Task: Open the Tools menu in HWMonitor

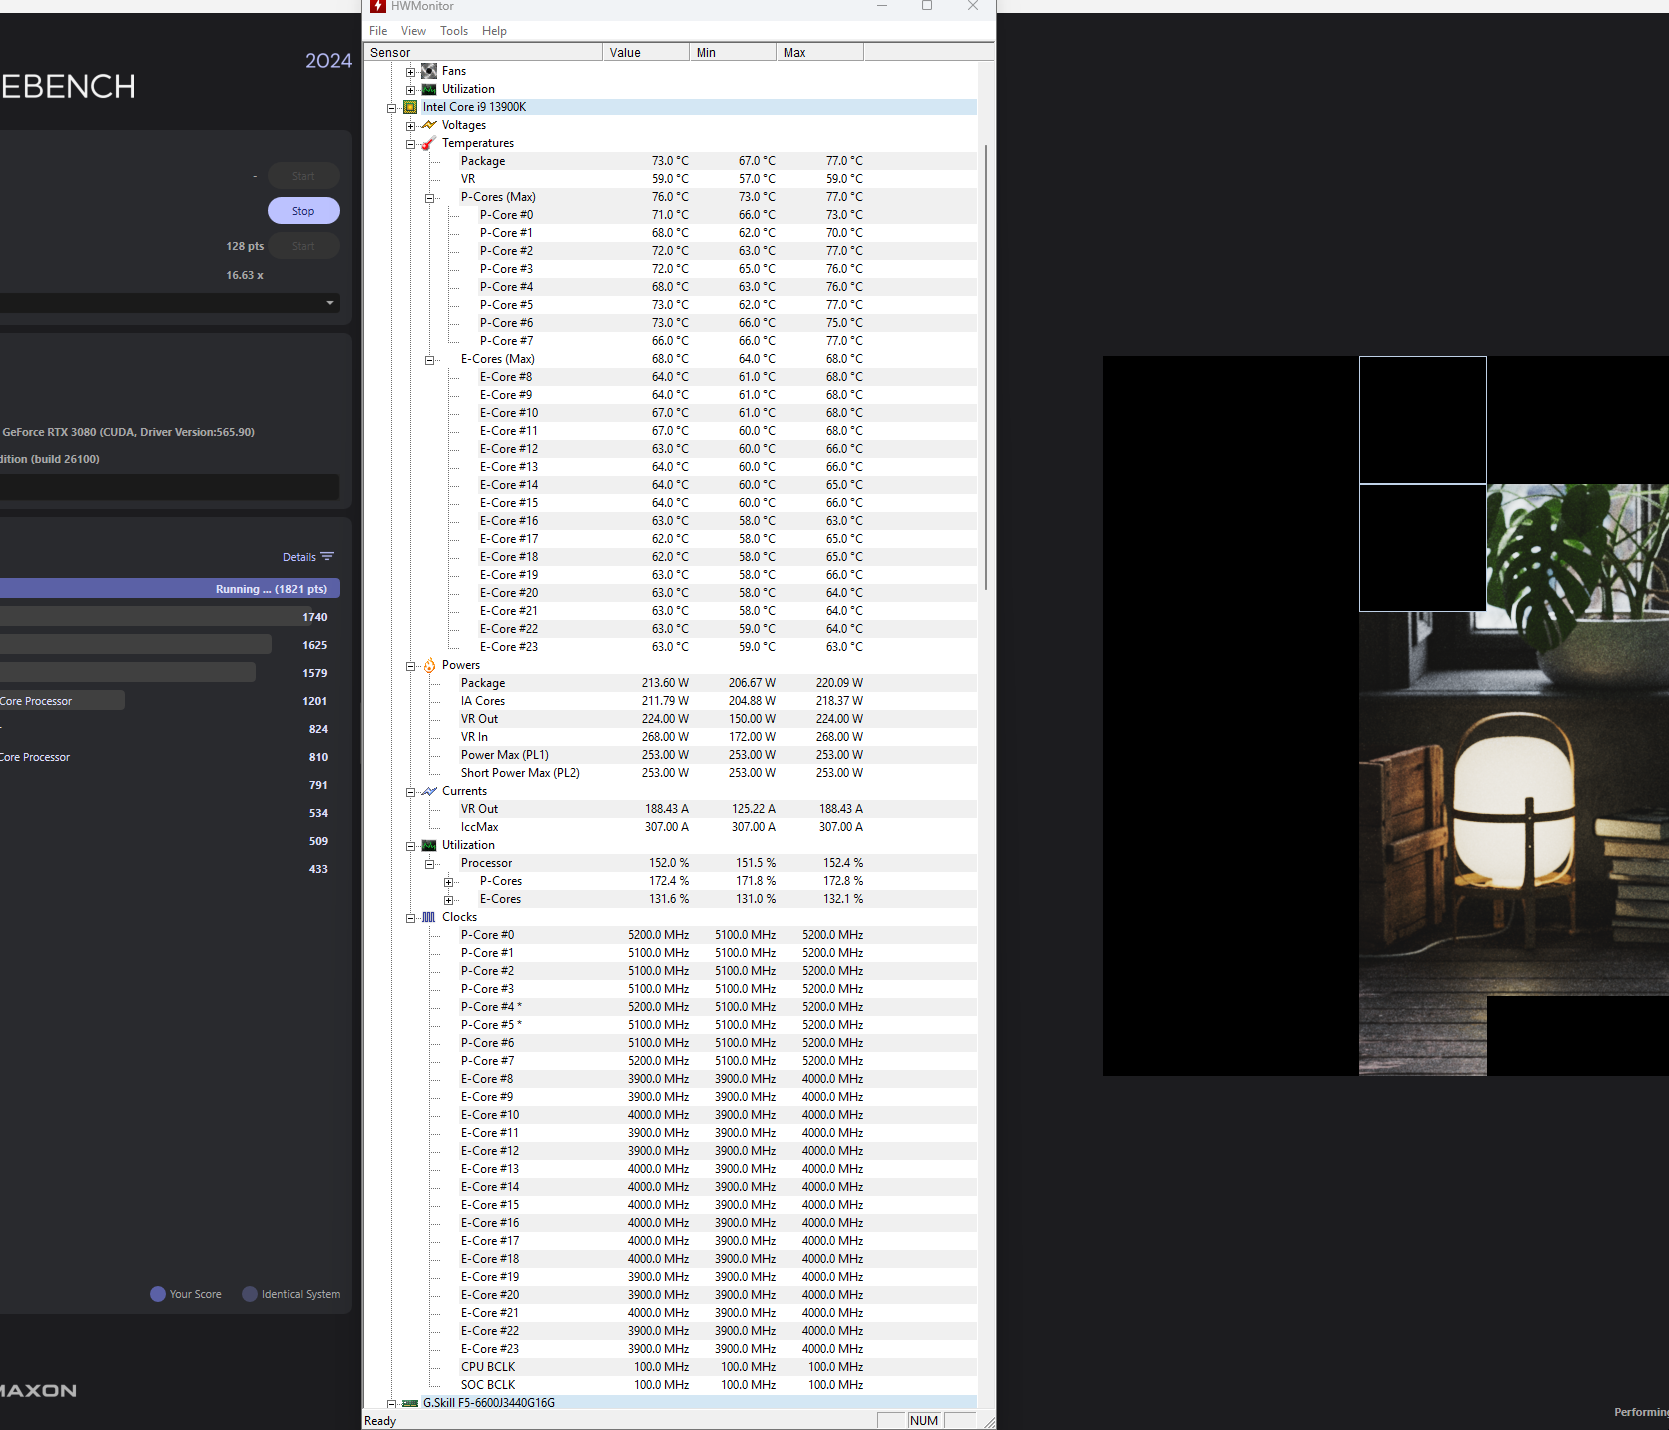Action: (454, 31)
